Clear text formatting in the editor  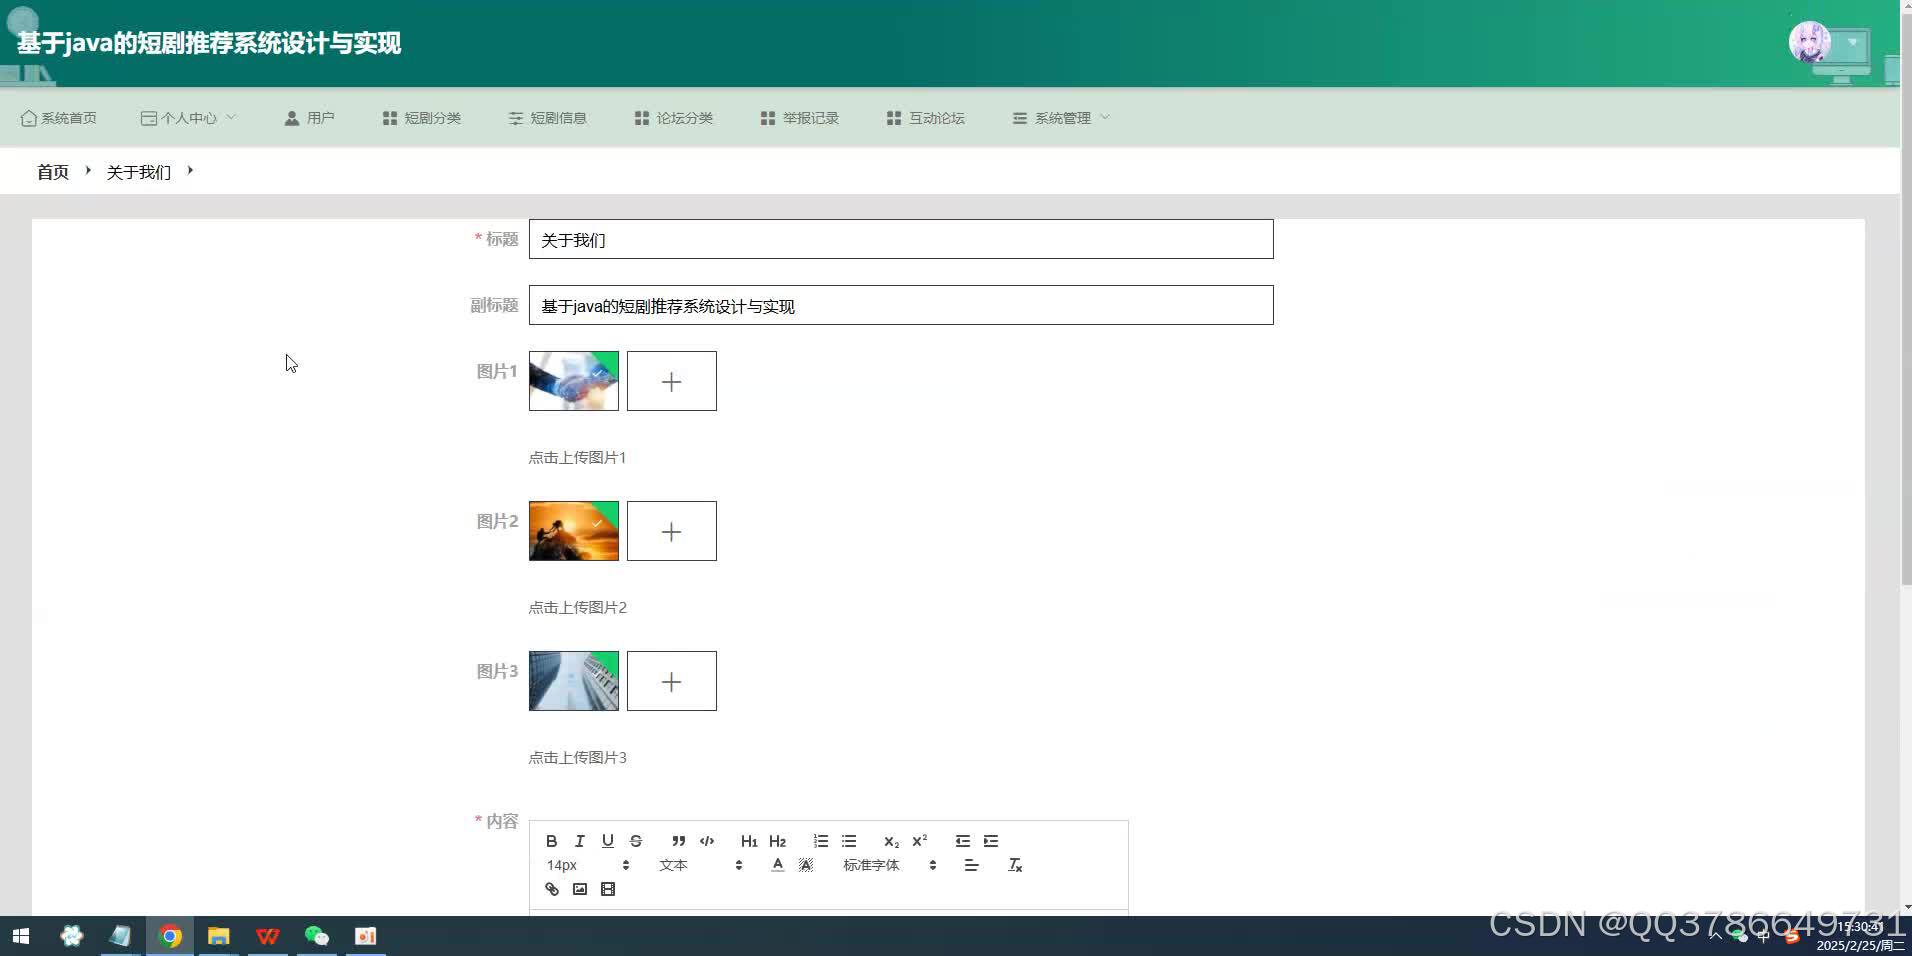click(x=1015, y=865)
